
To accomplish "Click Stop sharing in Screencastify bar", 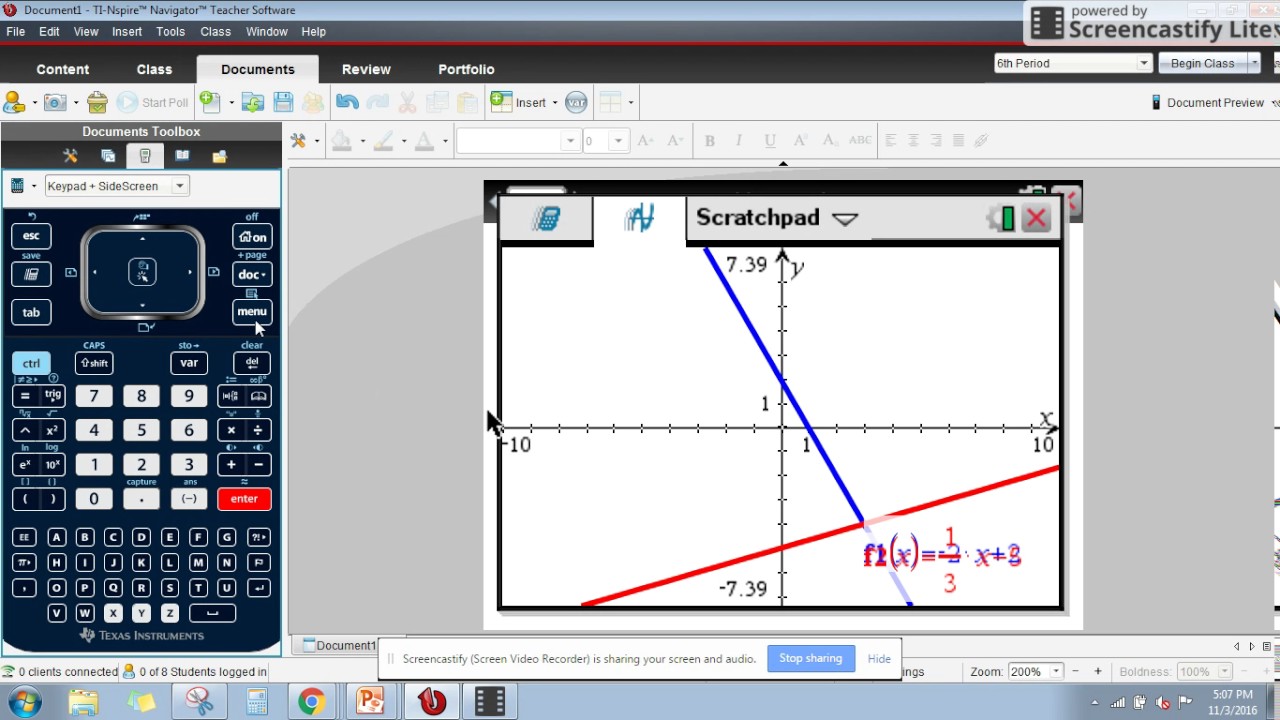I will (810, 658).
